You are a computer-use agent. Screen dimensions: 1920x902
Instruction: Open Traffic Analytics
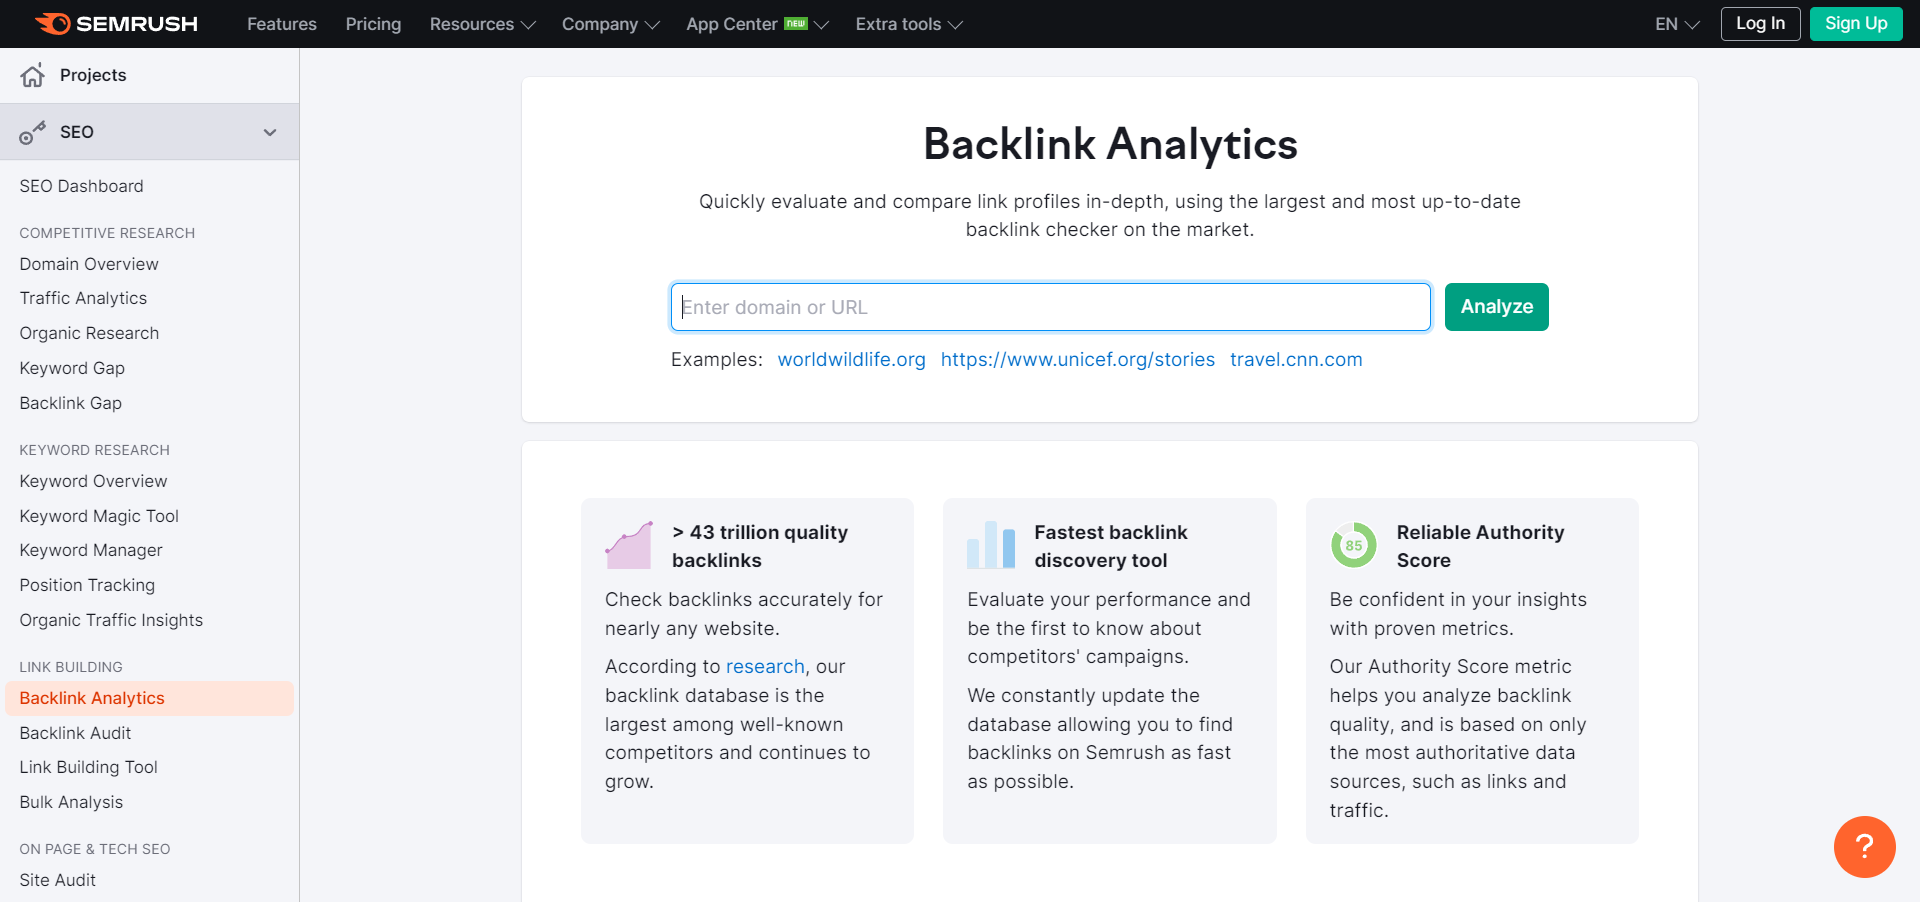(x=83, y=298)
